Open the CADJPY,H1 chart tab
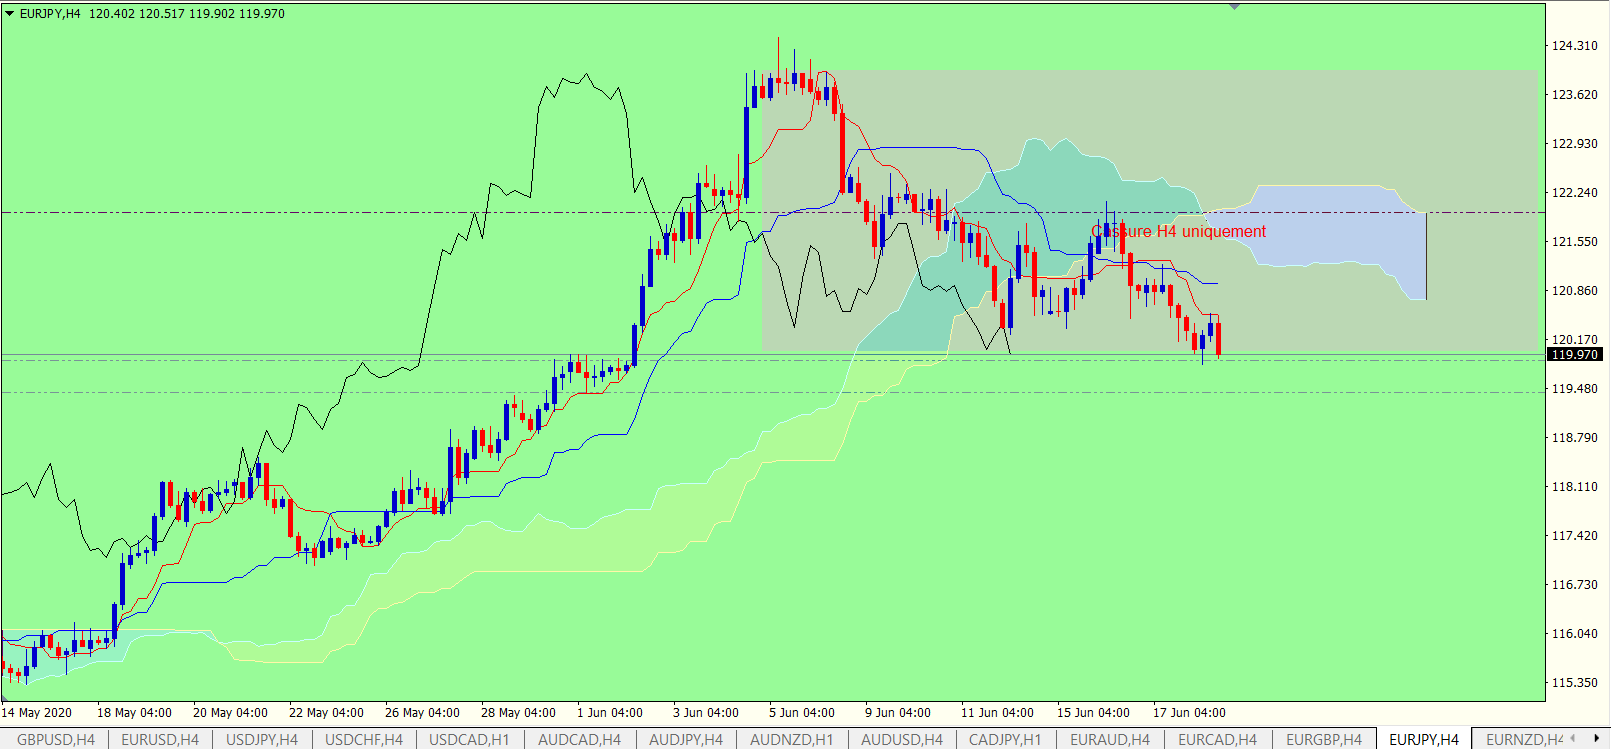The image size is (1611, 749). pyautogui.click(x=1005, y=740)
